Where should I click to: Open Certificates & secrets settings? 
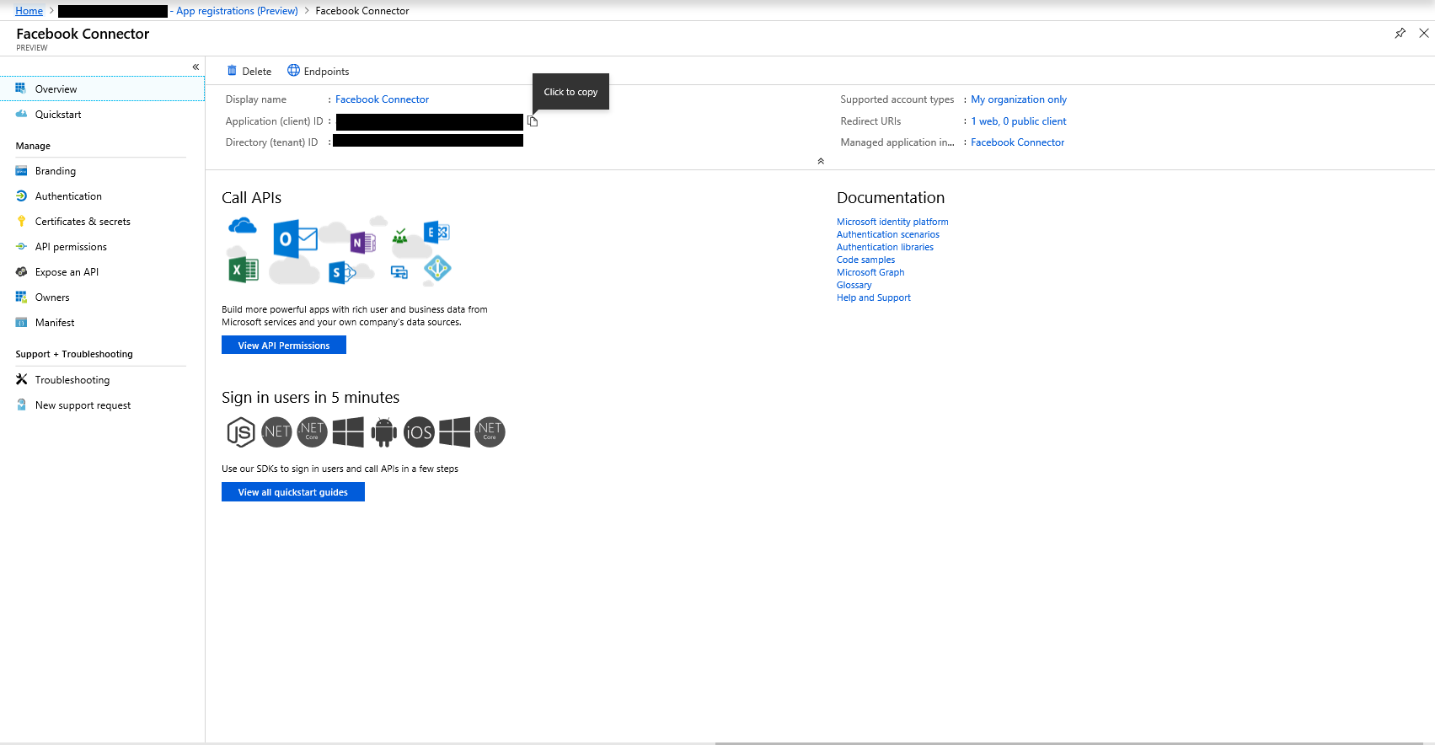pyautogui.click(x=82, y=221)
